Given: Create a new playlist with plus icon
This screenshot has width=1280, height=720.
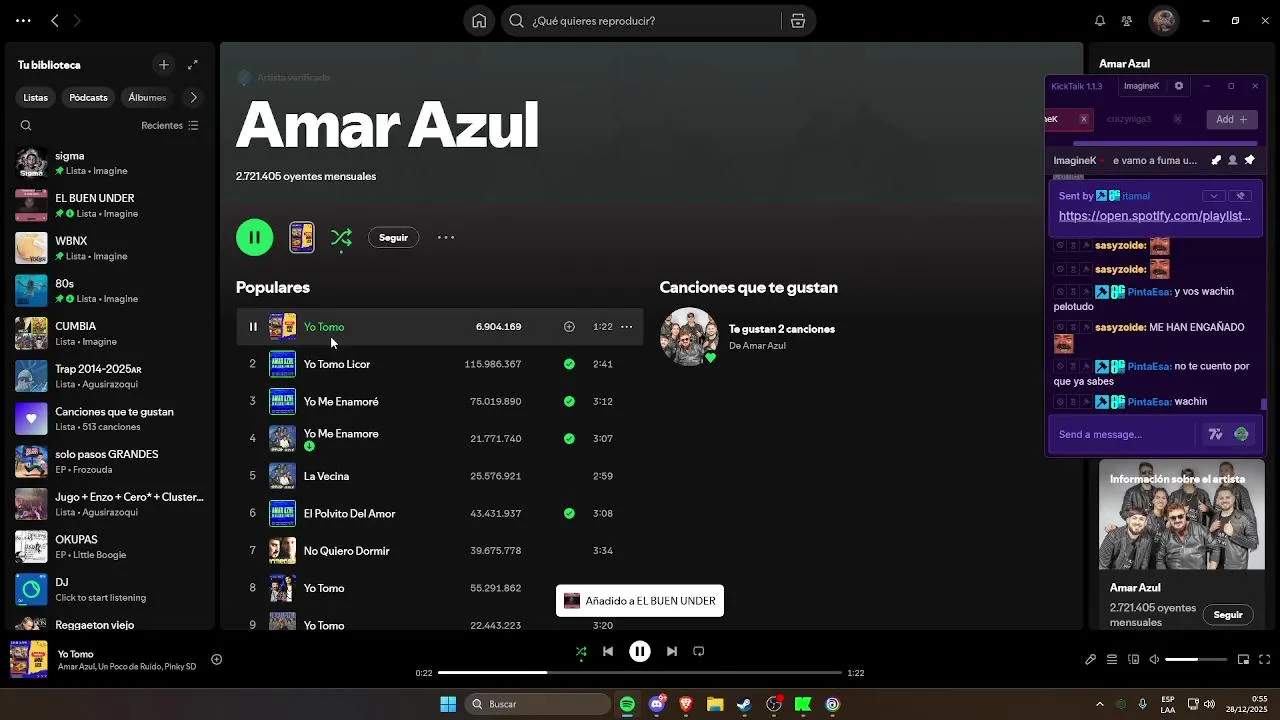Looking at the screenshot, I should tap(164, 65).
